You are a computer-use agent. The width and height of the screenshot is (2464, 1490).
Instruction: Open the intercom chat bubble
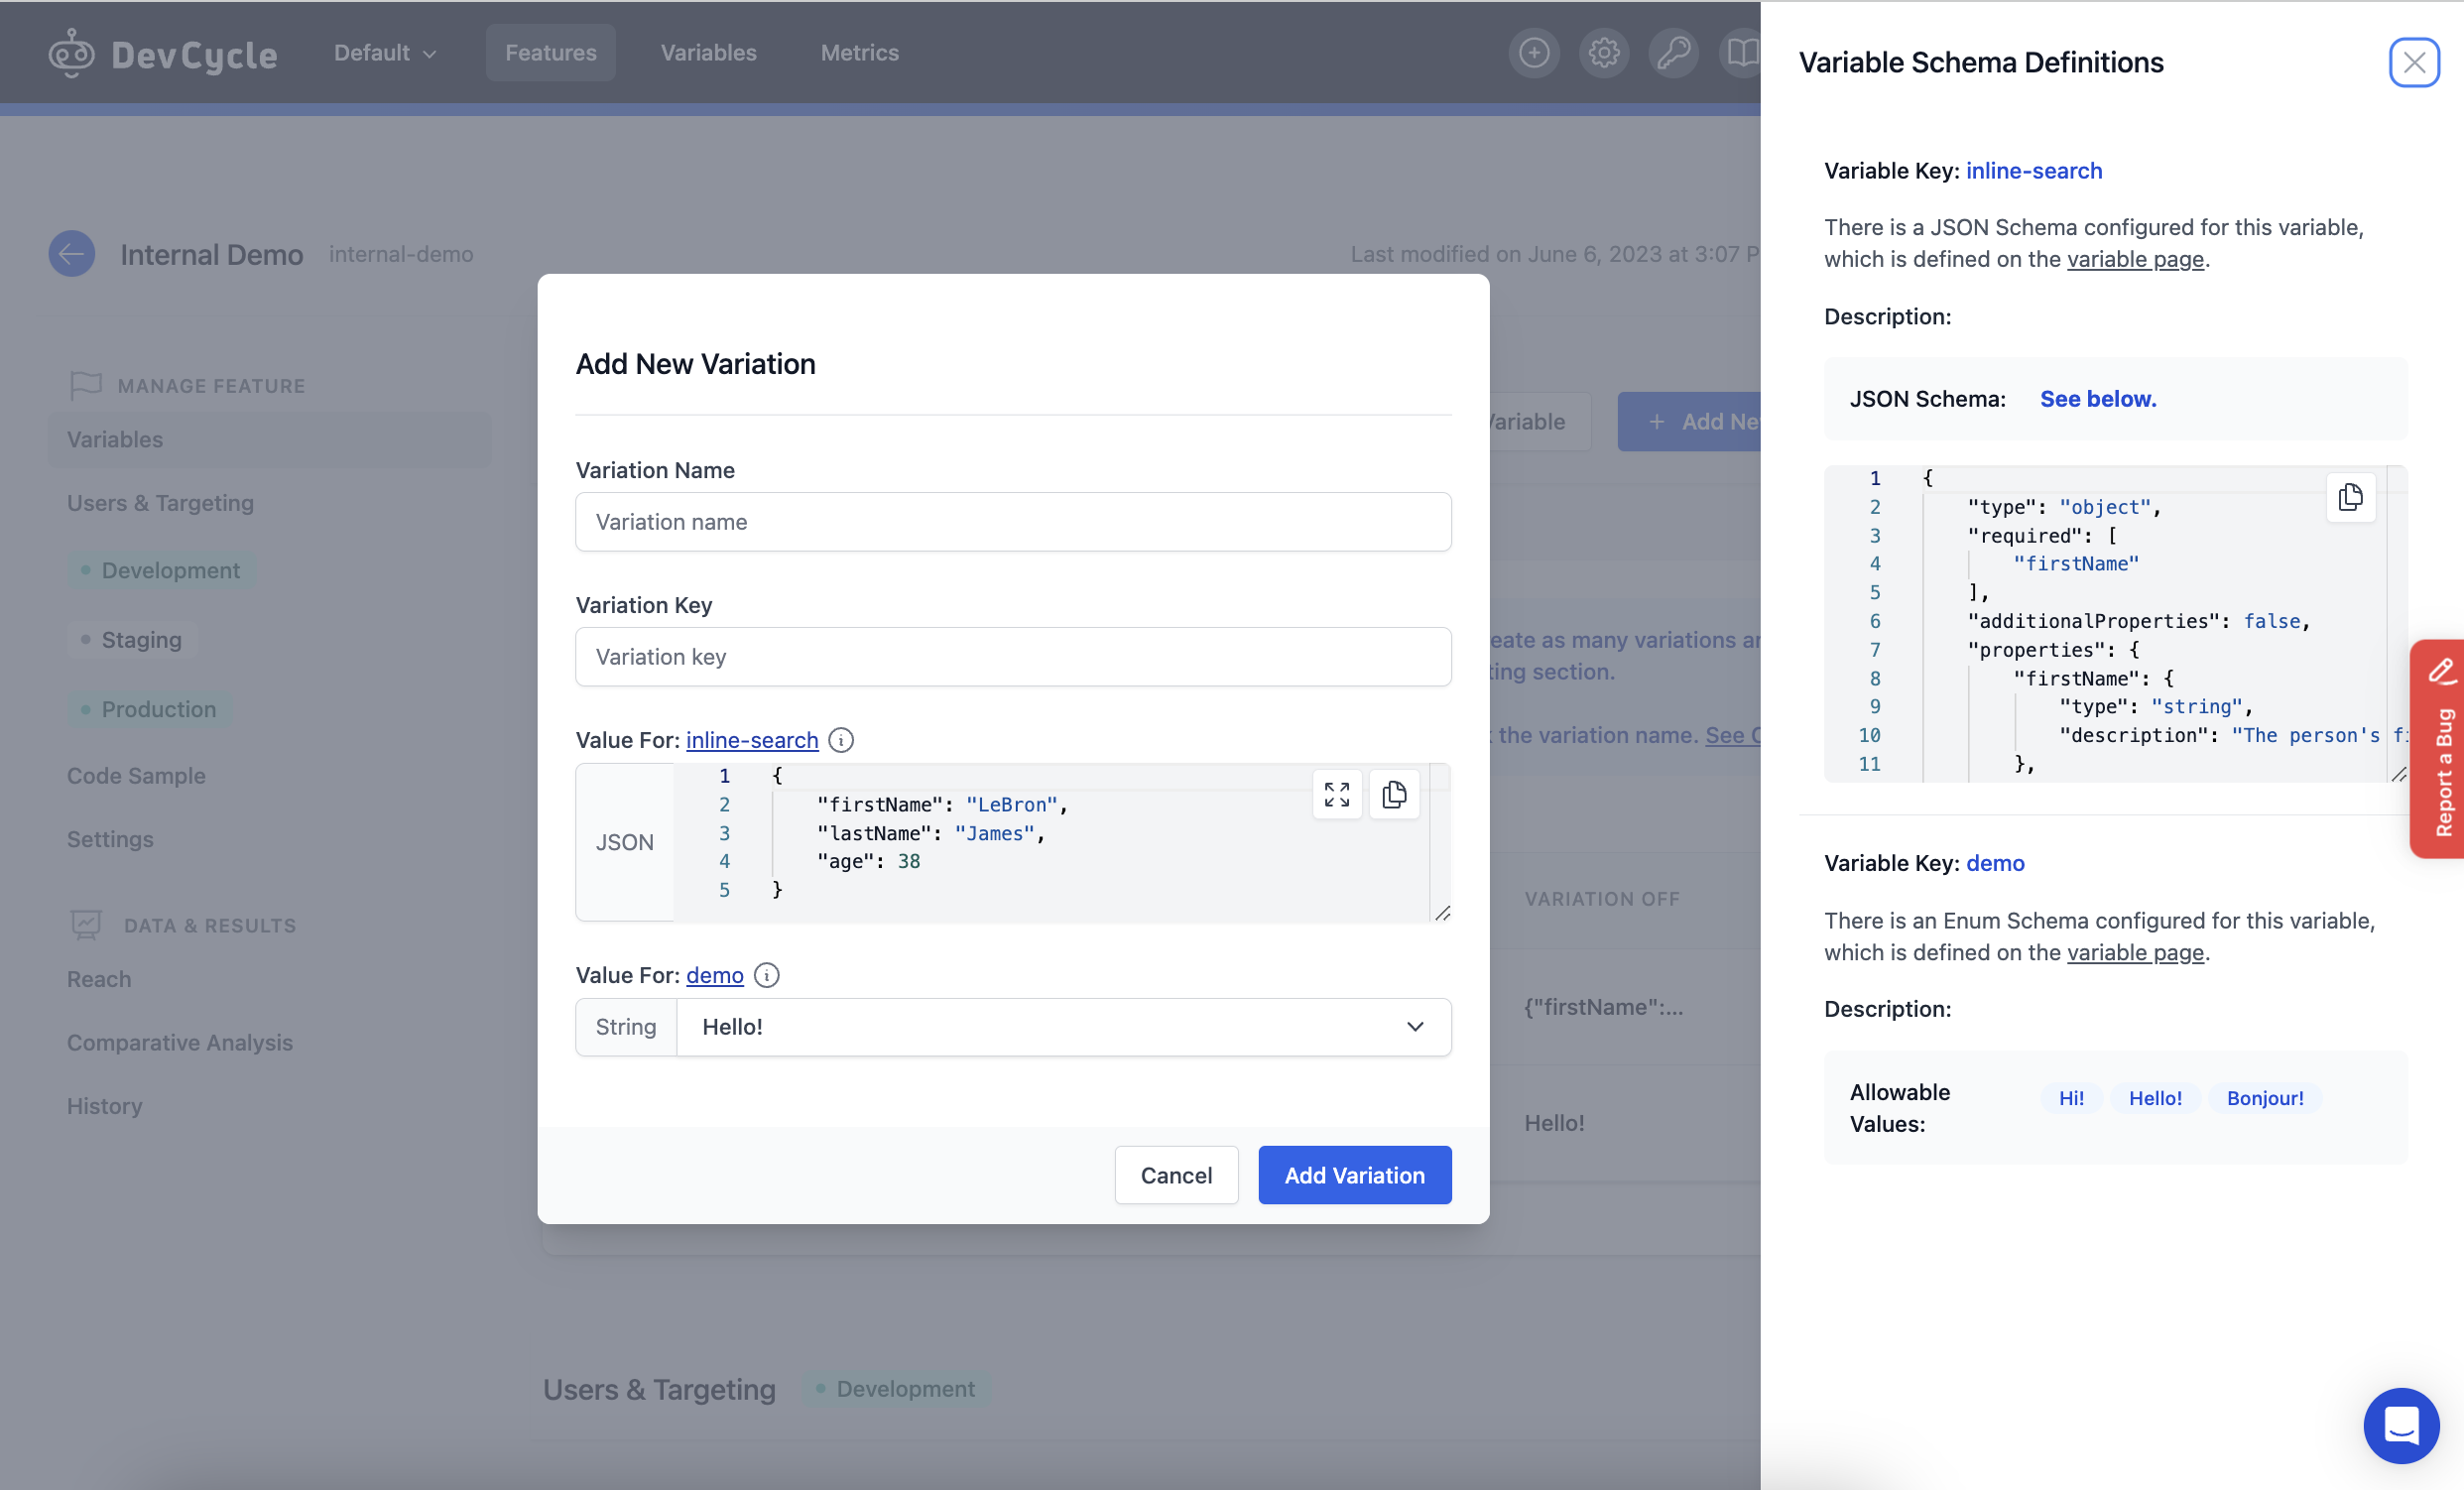point(2401,1426)
